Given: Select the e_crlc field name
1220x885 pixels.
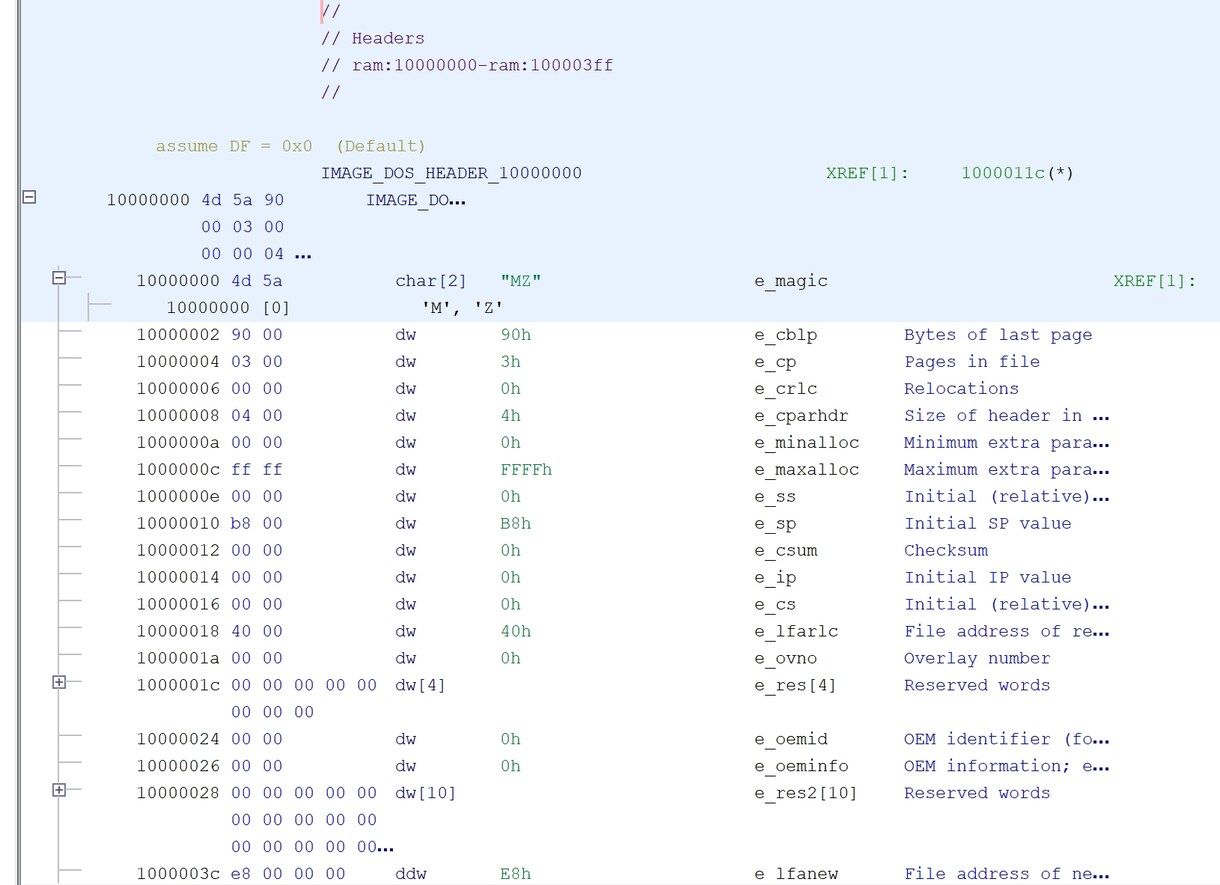Looking at the screenshot, I should [785, 389].
